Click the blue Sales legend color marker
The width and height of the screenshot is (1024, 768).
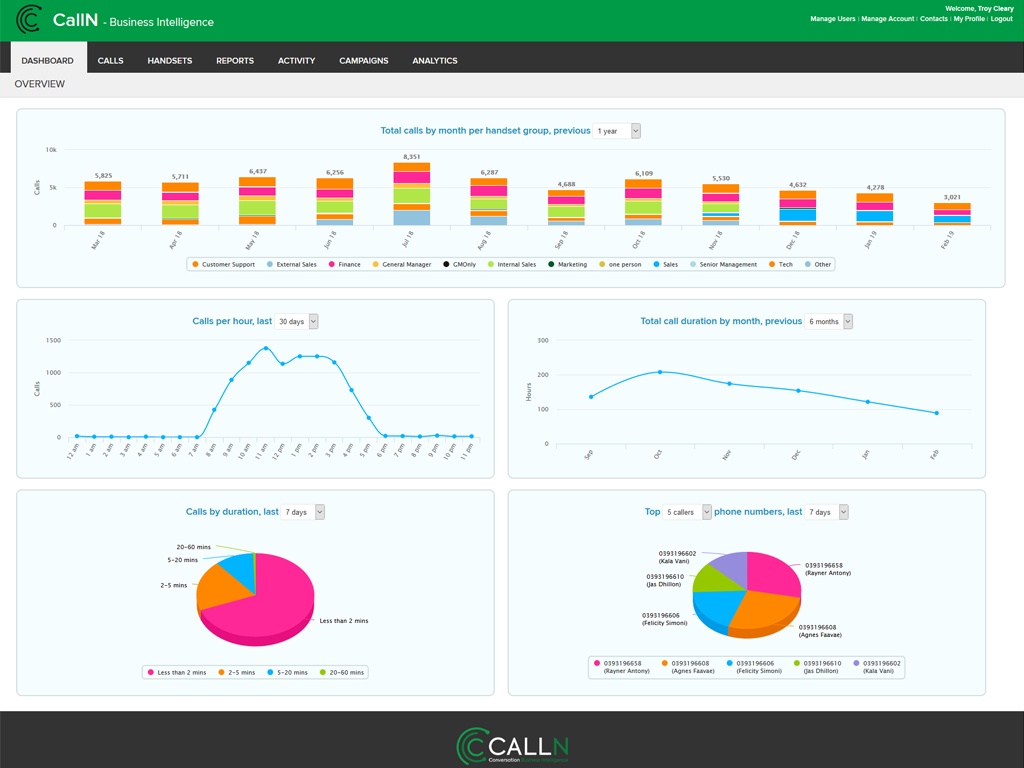click(656, 265)
